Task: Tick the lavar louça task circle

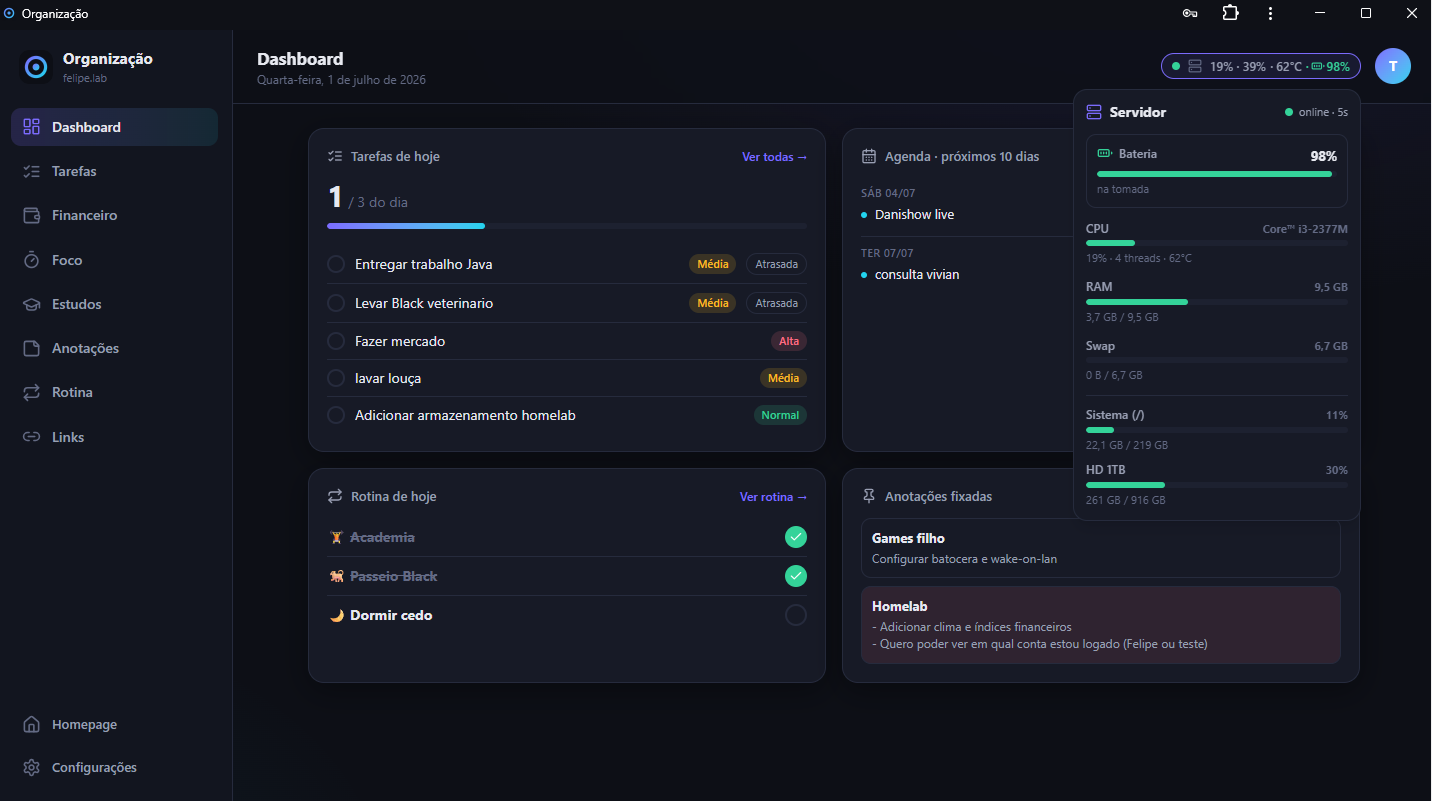Action: 336,378
